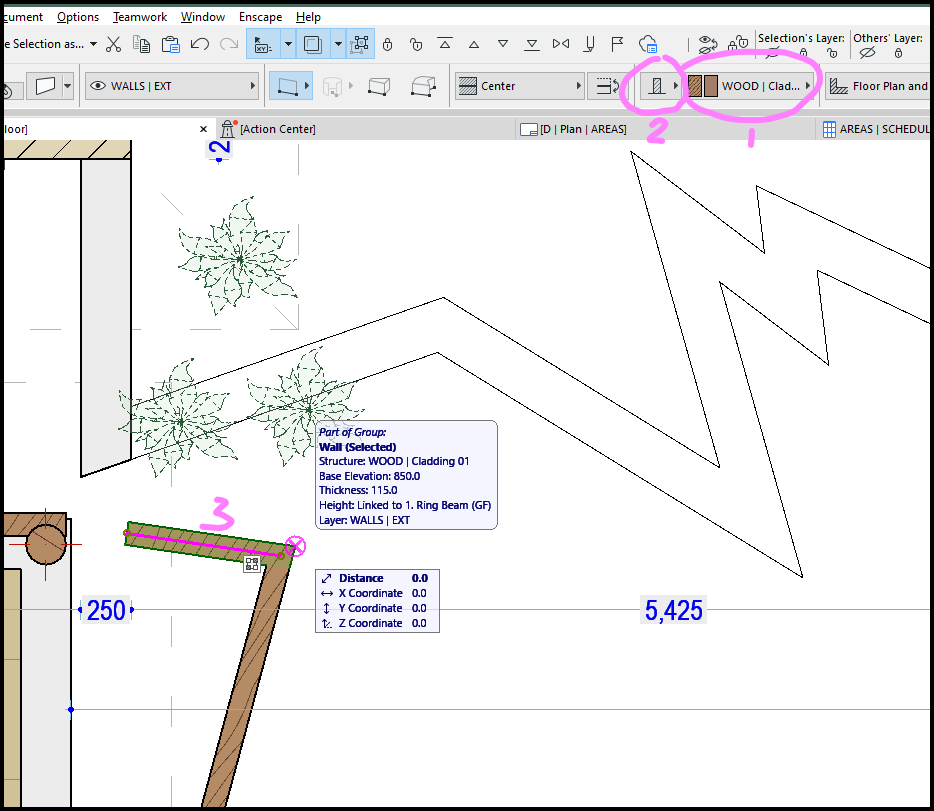Screen dimensions: 934x811
Task: Open the WOOD | Clad building material dropdown
Action: [x=810, y=86]
